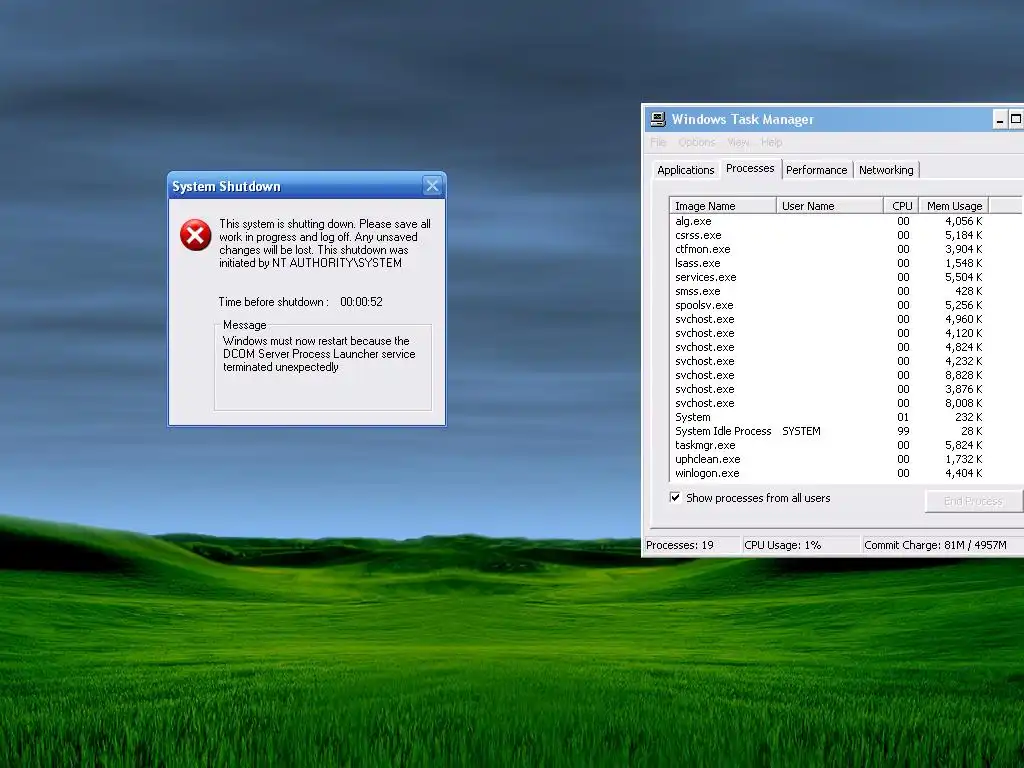Sort by the Mem Usage column header
Viewport: 1024px width, 768px height.
pyautogui.click(x=954, y=206)
